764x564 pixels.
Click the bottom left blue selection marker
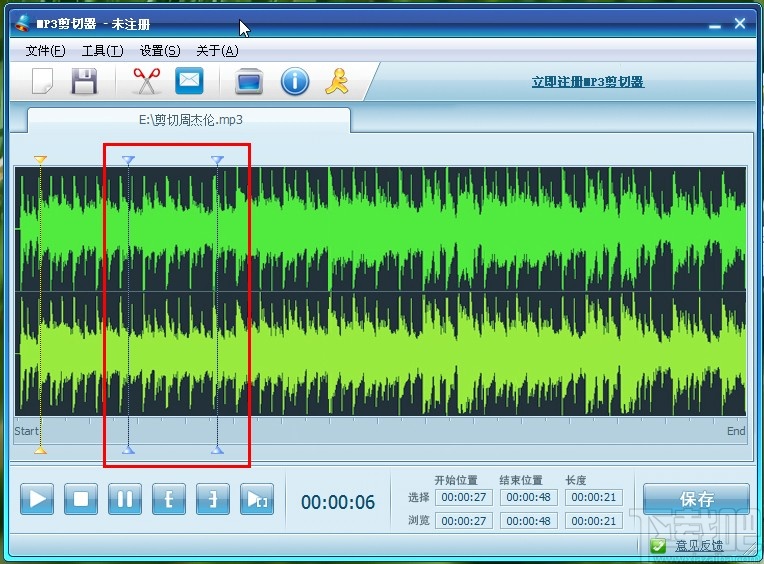click(x=128, y=450)
